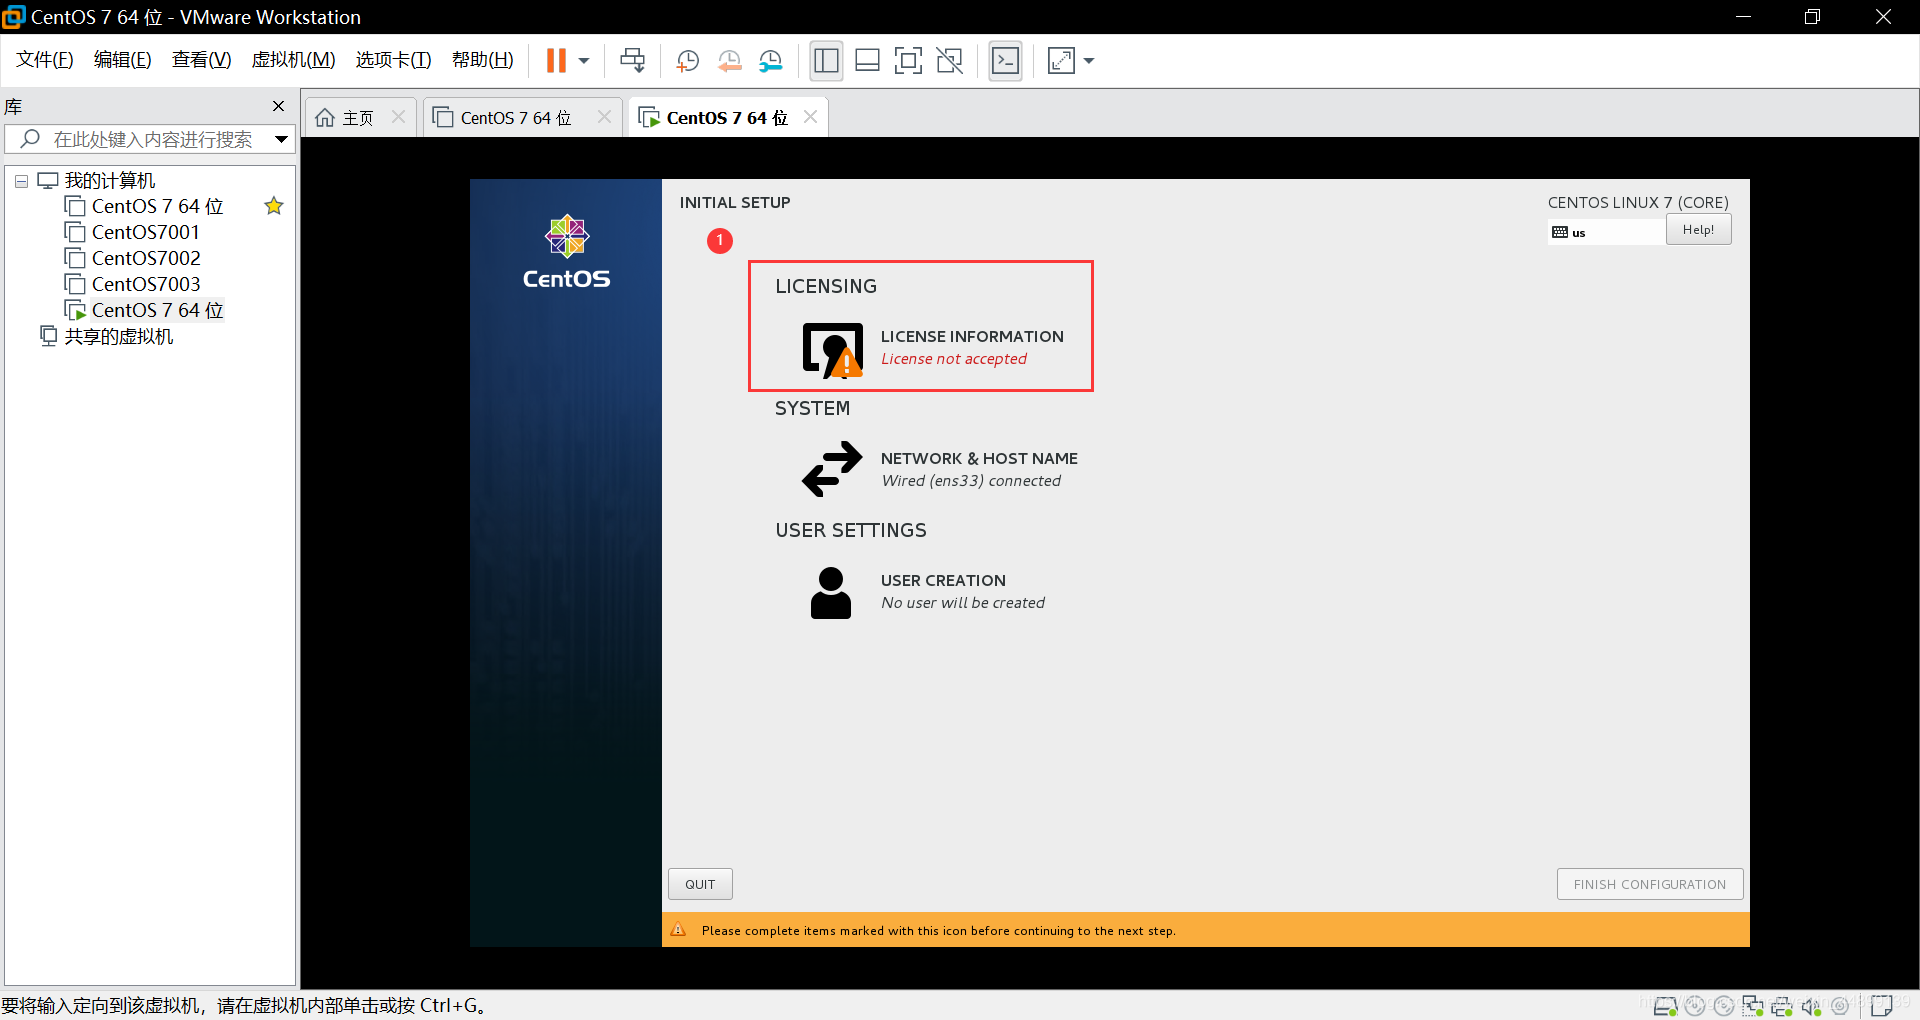Select 共享的虚拟机 in the library
The width and height of the screenshot is (1920, 1020).
[118, 336]
